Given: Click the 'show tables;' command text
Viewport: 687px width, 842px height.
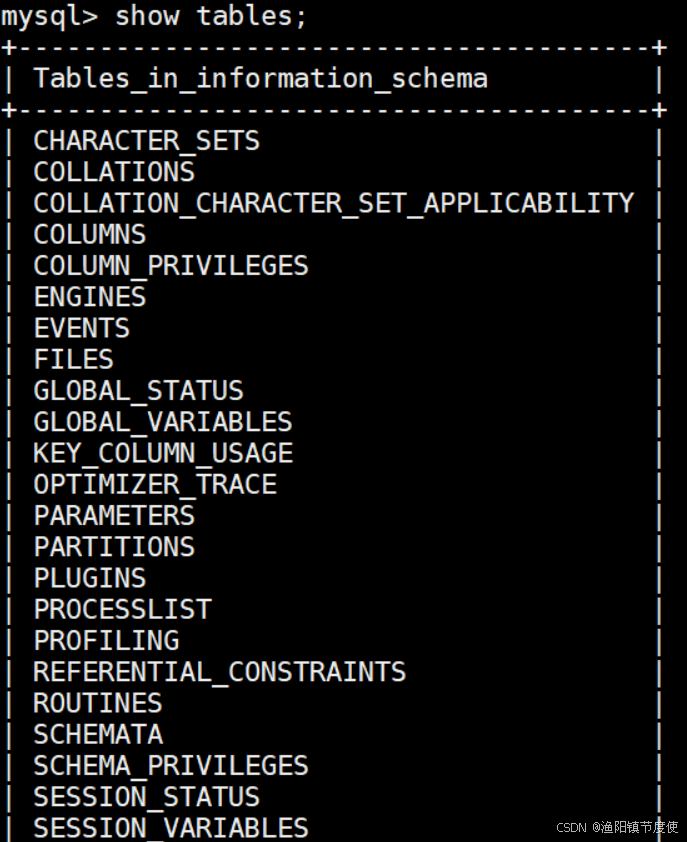Looking at the screenshot, I should [x=211, y=16].
